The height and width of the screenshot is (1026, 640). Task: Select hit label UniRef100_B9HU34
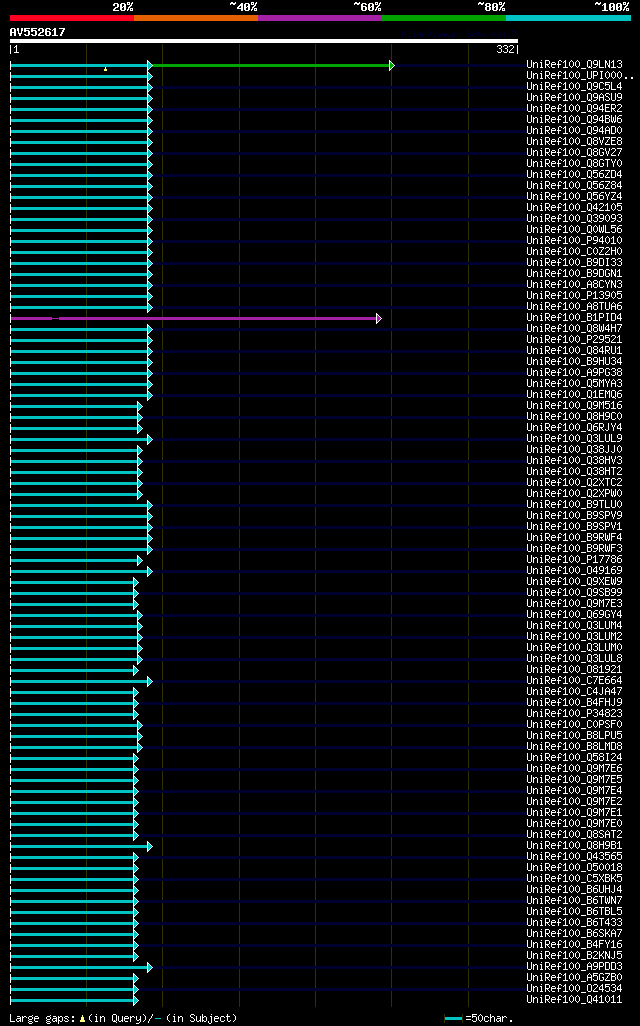click(x=575, y=362)
